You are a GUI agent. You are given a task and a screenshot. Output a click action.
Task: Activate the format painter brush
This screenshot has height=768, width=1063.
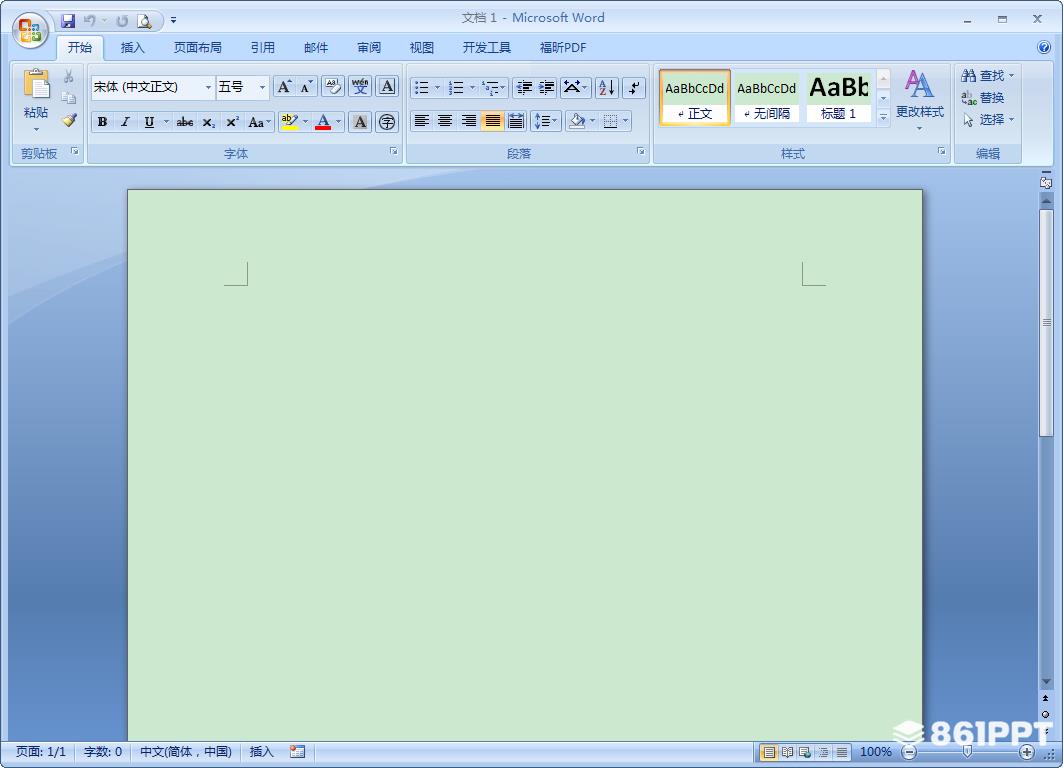click(x=68, y=120)
